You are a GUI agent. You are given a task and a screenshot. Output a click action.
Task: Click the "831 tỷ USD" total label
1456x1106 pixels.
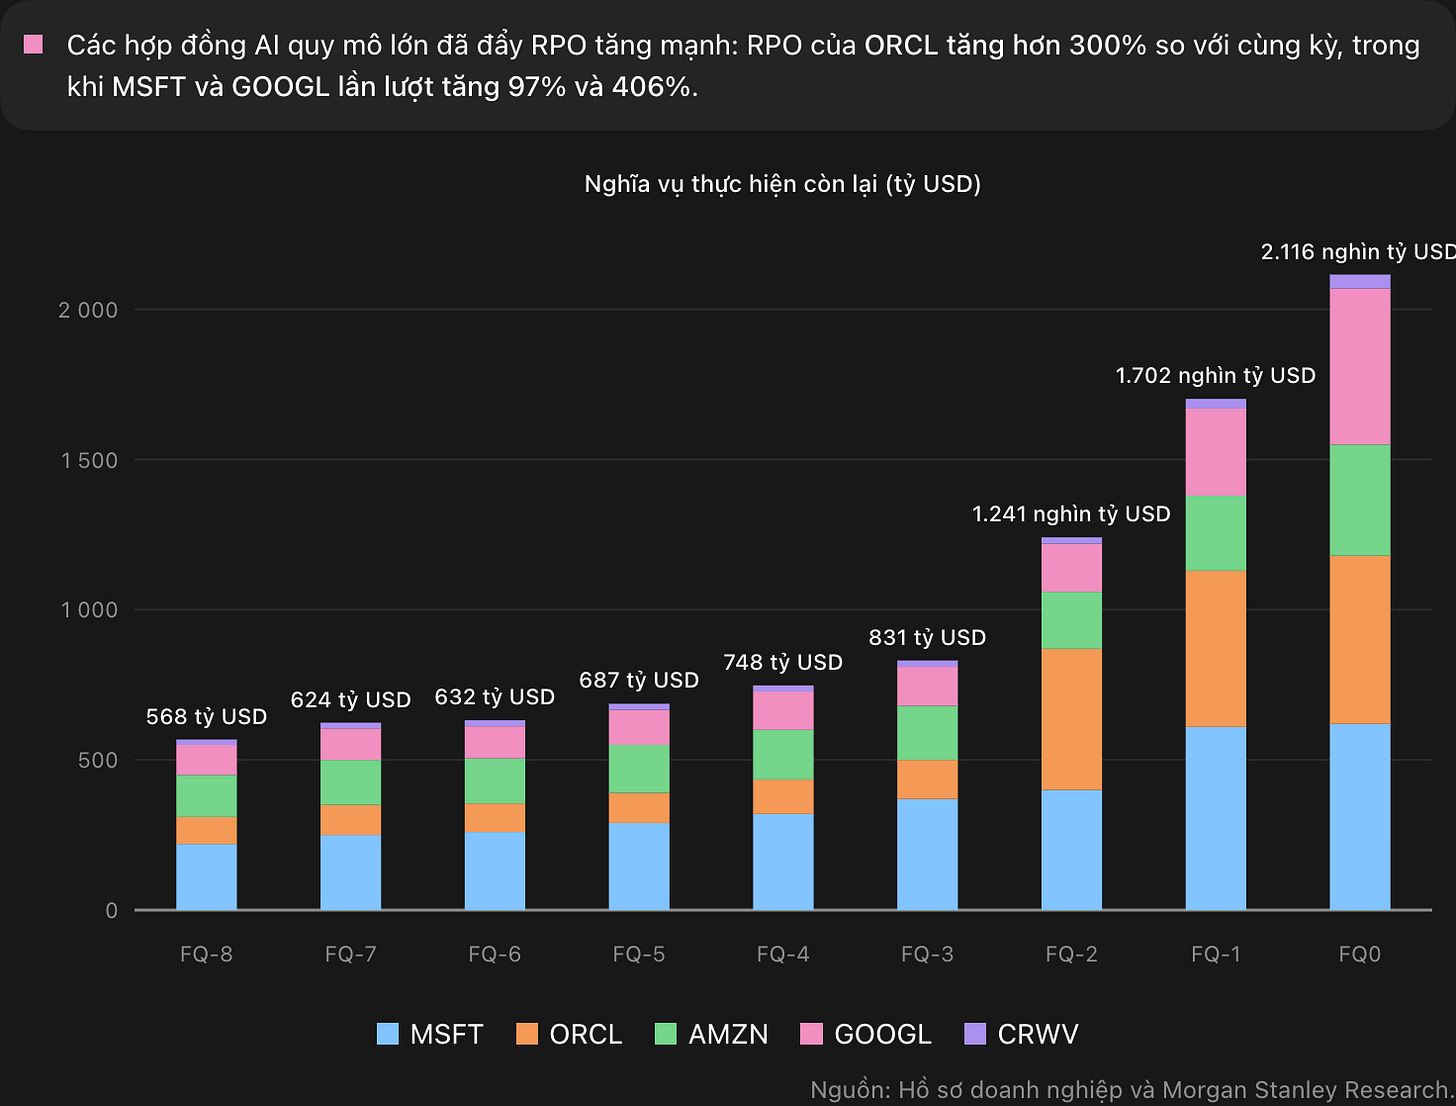[x=927, y=637]
